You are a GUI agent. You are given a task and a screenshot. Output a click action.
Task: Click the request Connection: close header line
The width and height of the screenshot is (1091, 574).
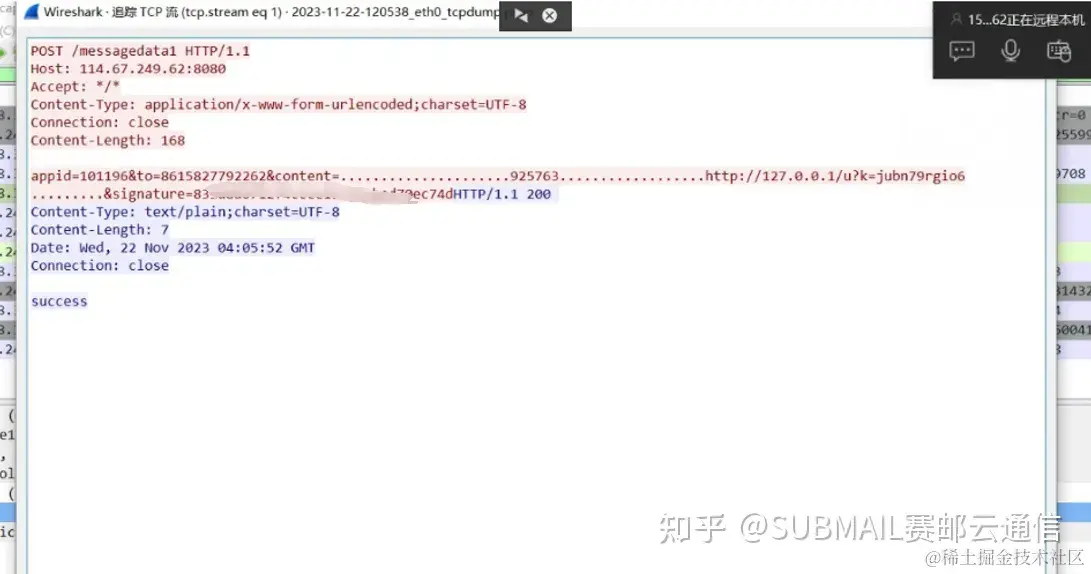tap(99, 122)
